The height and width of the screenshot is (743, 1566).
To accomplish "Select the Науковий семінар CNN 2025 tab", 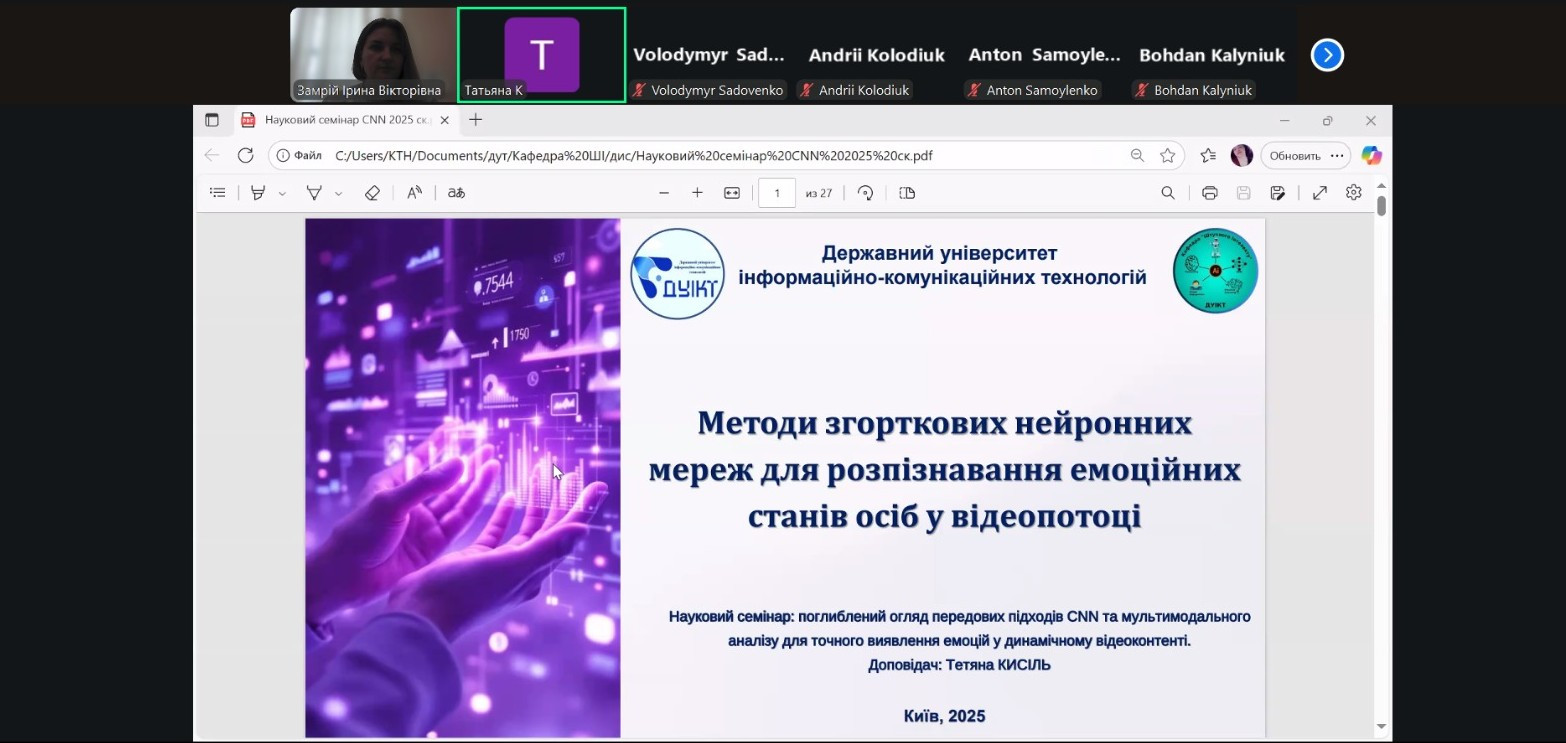I will pyautogui.click(x=345, y=120).
